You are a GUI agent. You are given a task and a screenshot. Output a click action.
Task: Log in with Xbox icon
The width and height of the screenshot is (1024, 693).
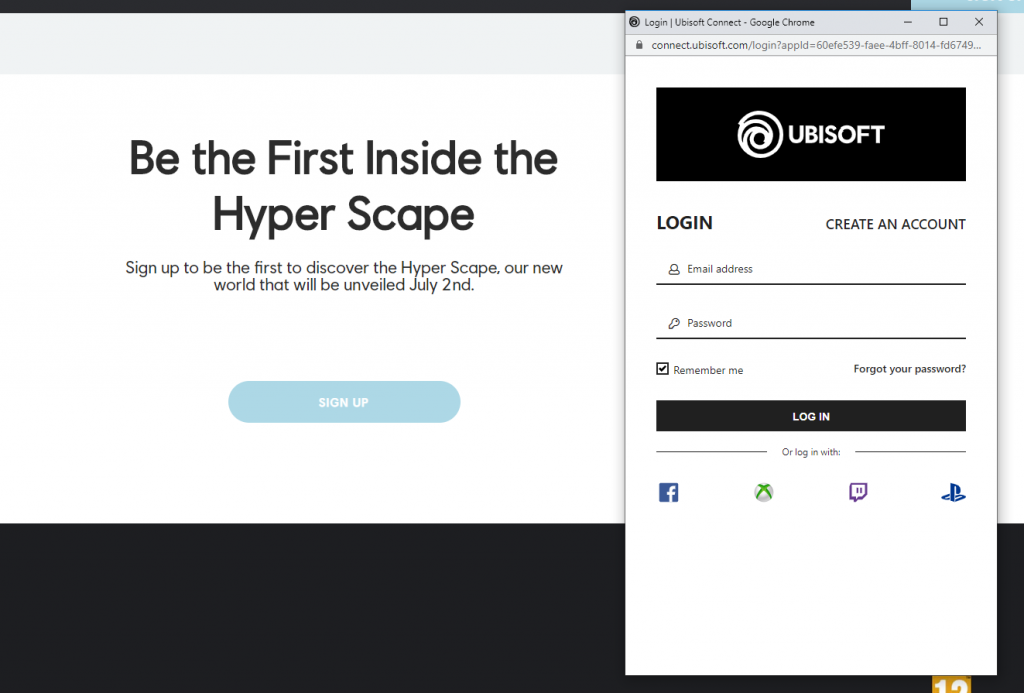(x=763, y=492)
